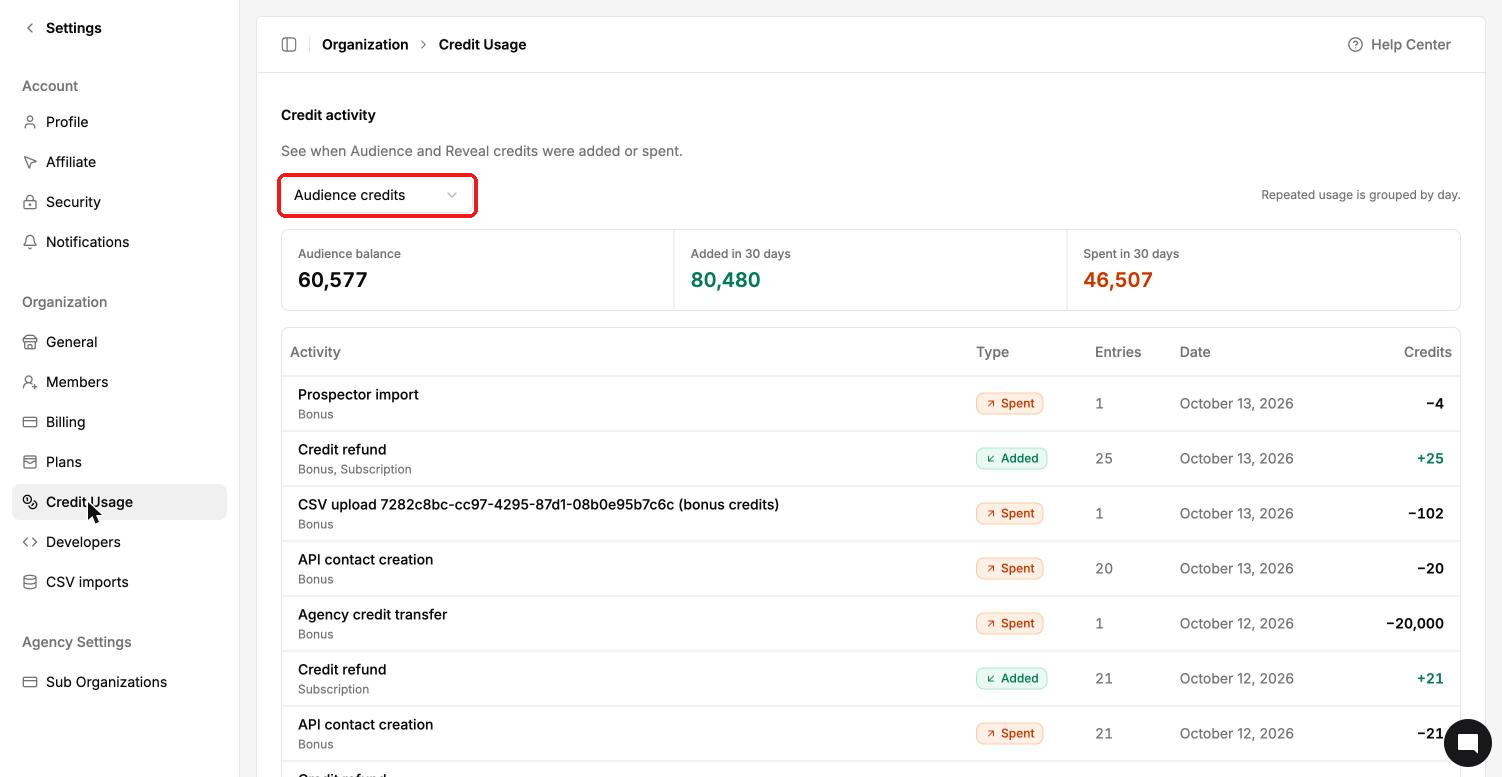Click the Spent in 30 days 46,507

1118,280
